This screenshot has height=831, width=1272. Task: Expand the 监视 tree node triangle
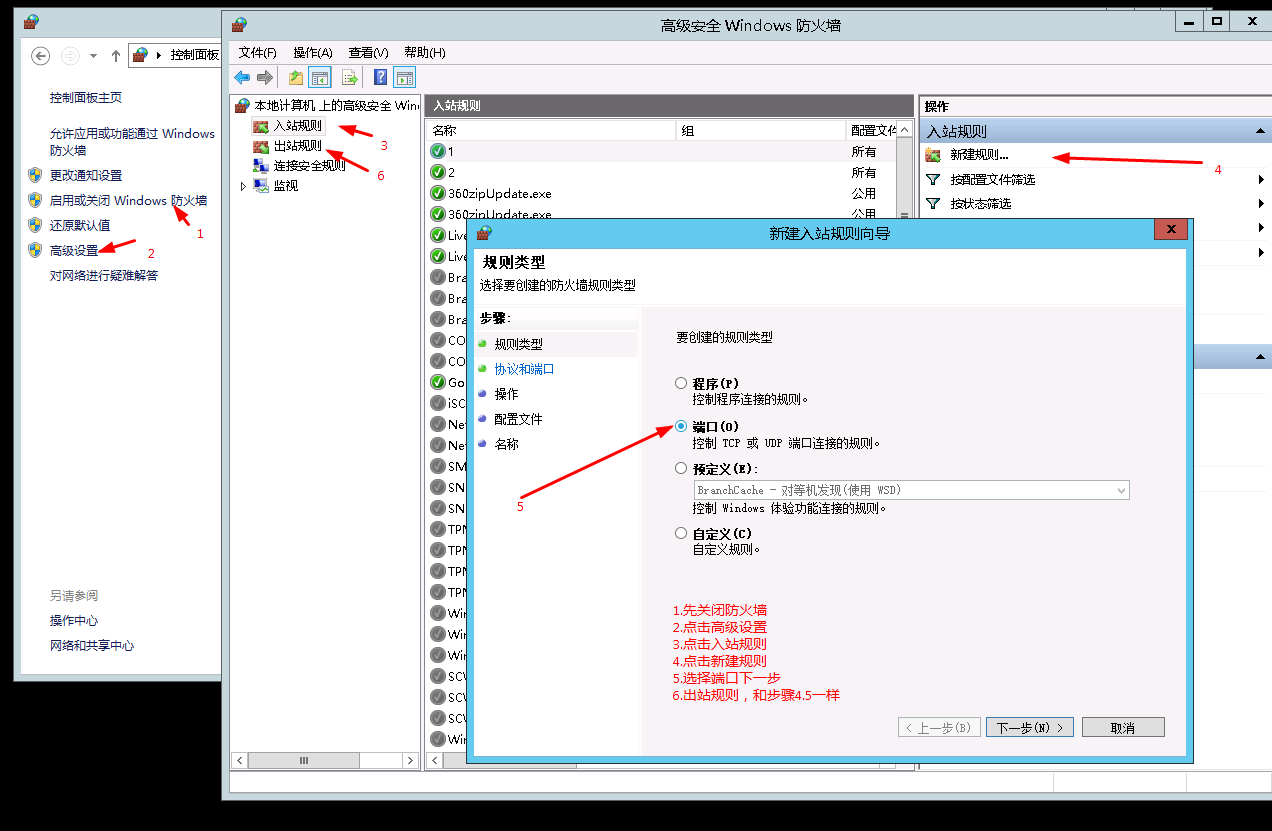click(x=242, y=186)
